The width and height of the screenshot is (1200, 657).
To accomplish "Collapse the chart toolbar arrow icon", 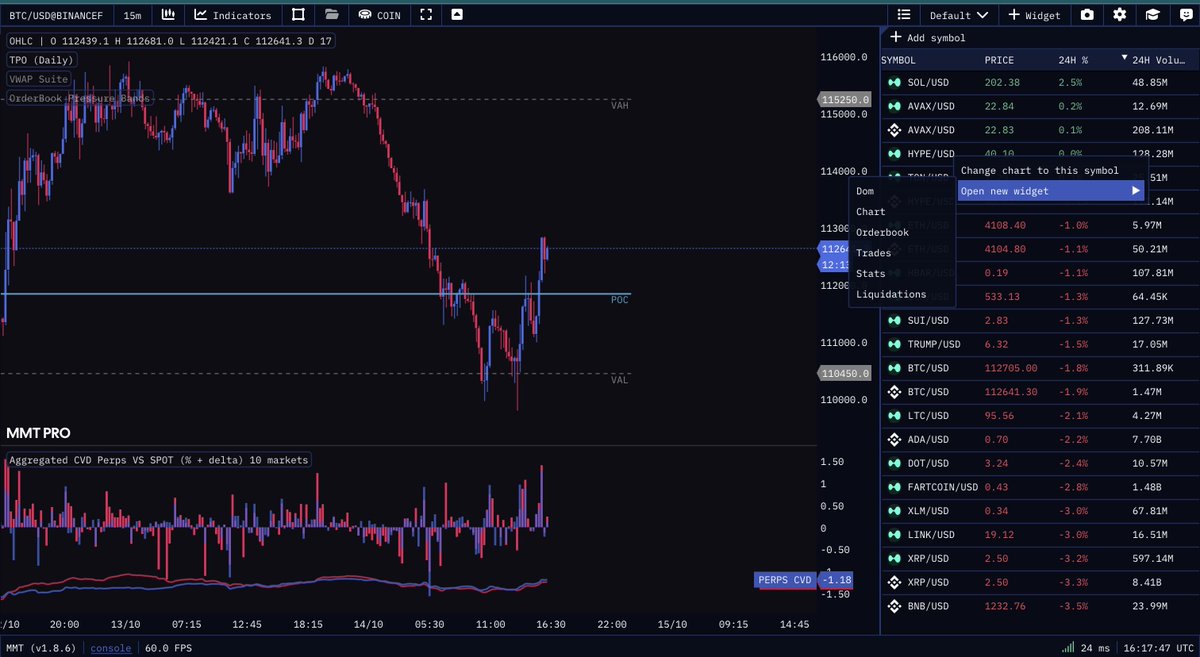I will click(x=457, y=15).
